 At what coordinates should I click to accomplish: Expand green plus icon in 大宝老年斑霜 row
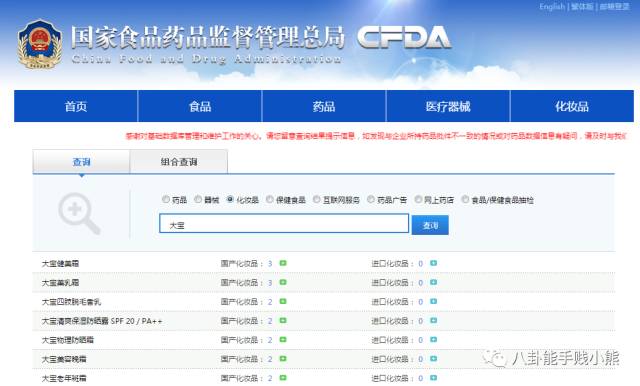point(283,378)
